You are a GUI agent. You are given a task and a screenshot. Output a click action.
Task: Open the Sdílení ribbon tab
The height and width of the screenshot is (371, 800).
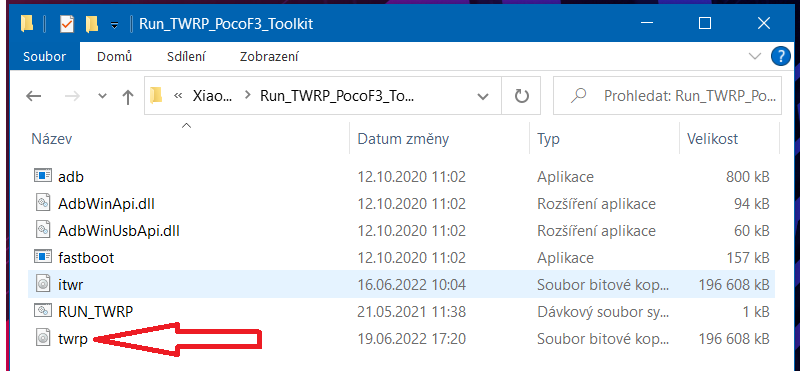click(x=186, y=57)
